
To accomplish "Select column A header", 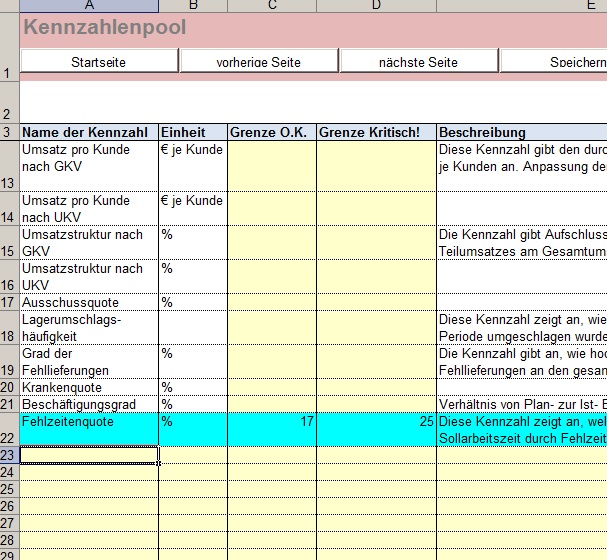I will coord(89,6).
